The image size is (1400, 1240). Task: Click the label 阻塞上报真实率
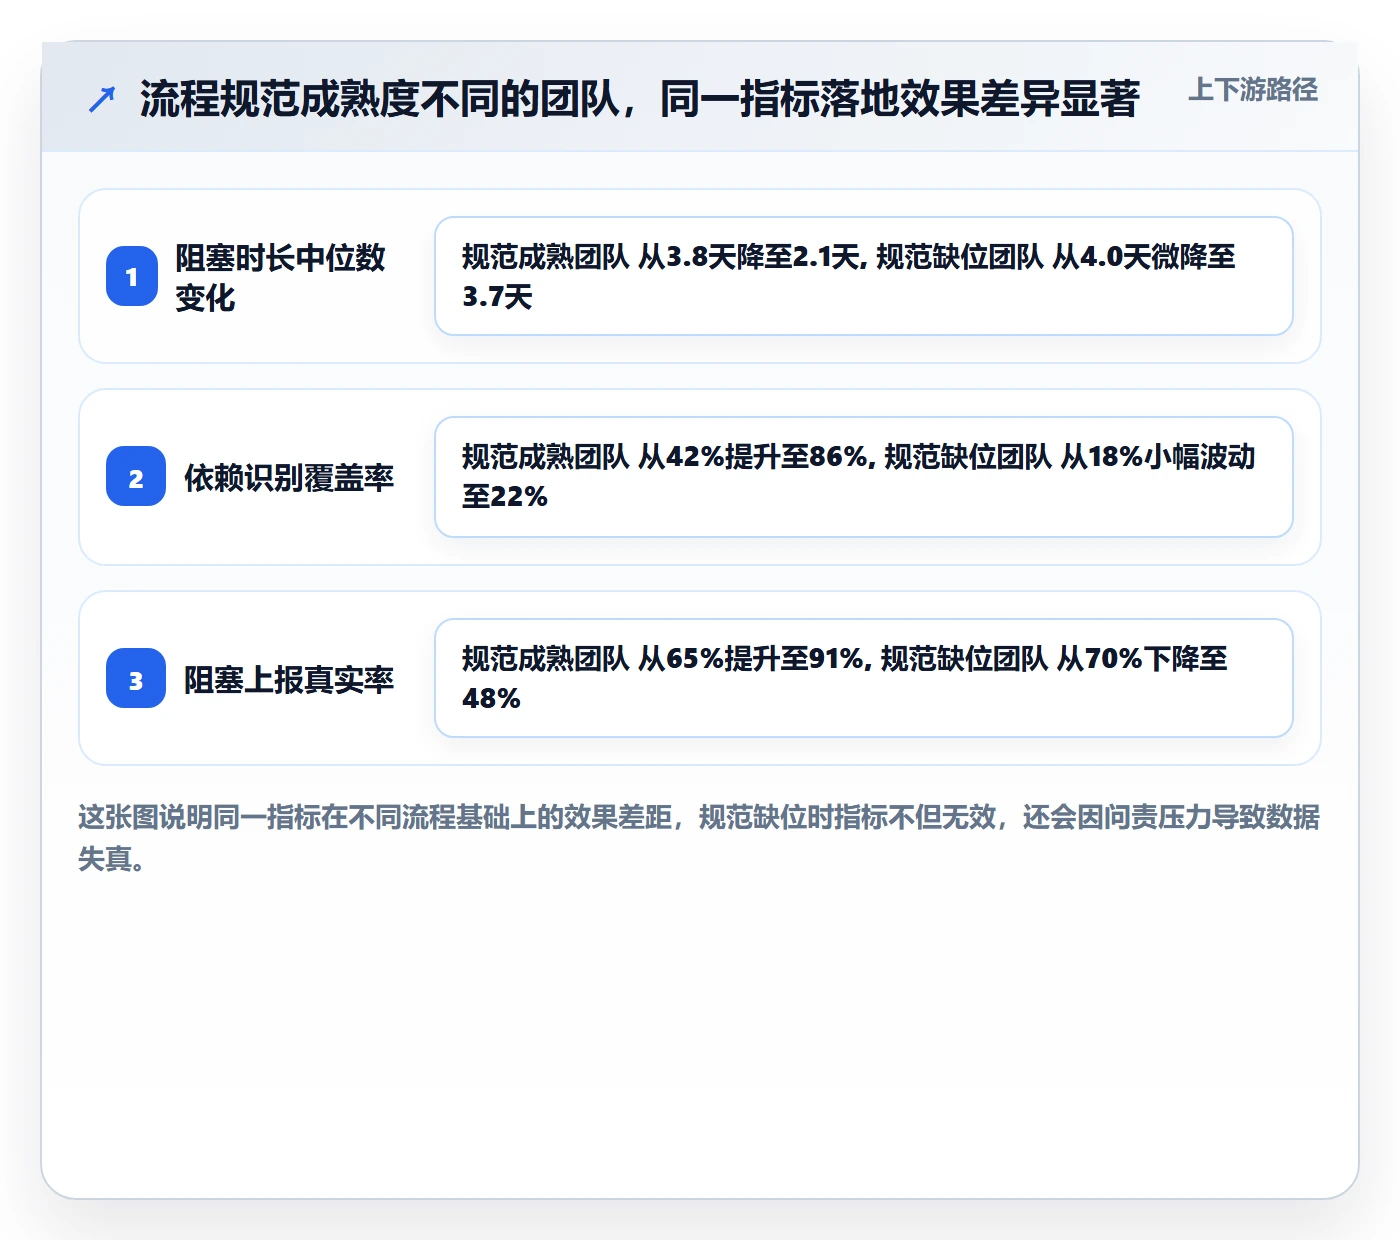[x=289, y=680]
